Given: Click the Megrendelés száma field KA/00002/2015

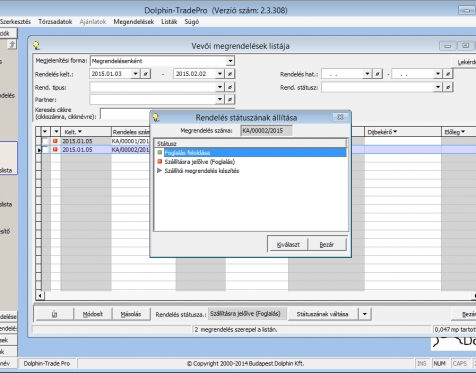Looking at the screenshot, I should [266, 131].
